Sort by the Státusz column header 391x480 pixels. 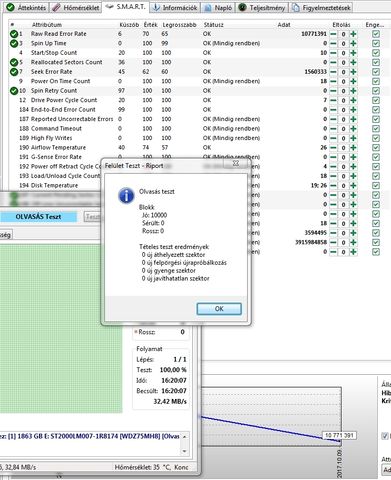coord(214,25)
